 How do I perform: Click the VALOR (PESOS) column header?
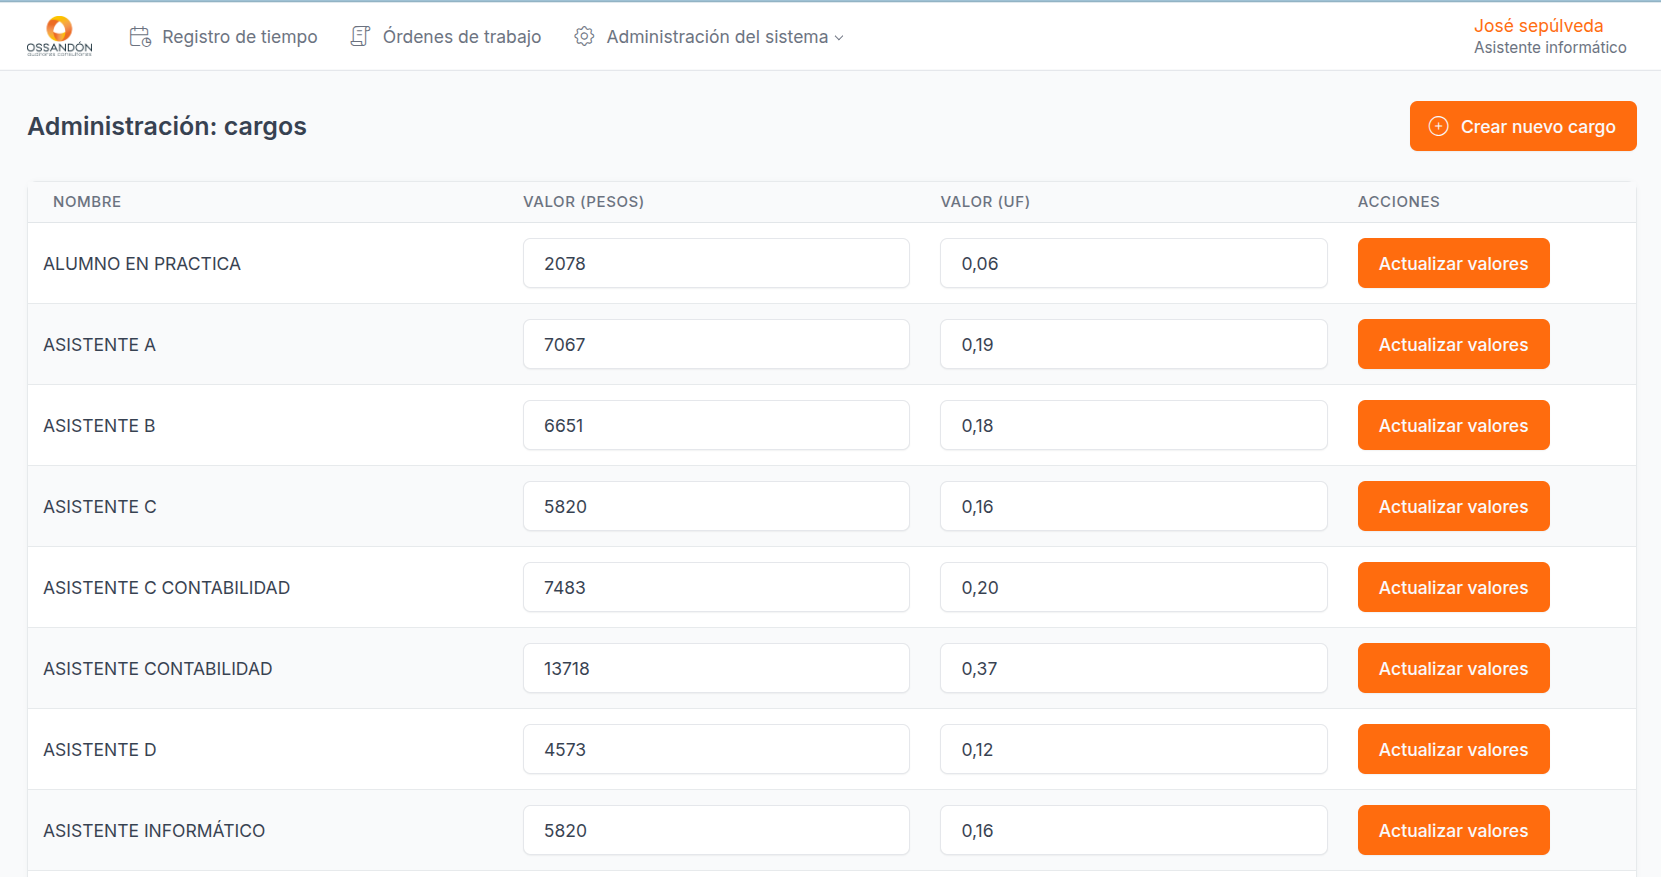pyautogui.click(x=583, y=202)
